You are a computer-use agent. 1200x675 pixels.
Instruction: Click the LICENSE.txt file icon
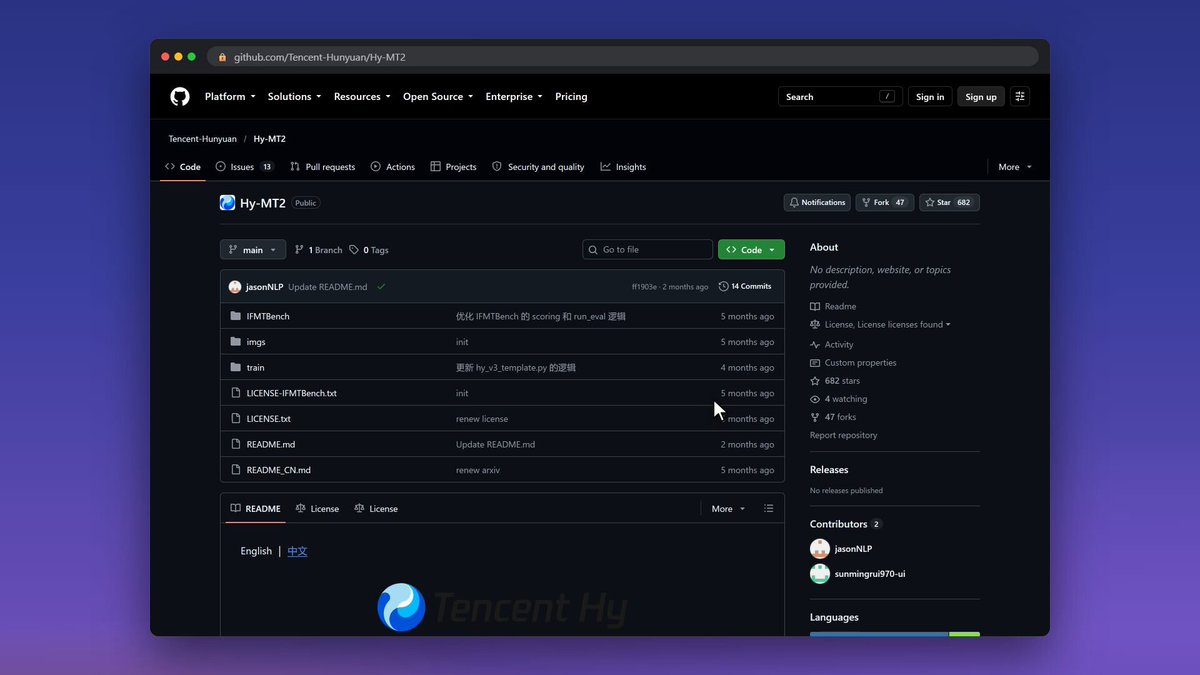236,419
